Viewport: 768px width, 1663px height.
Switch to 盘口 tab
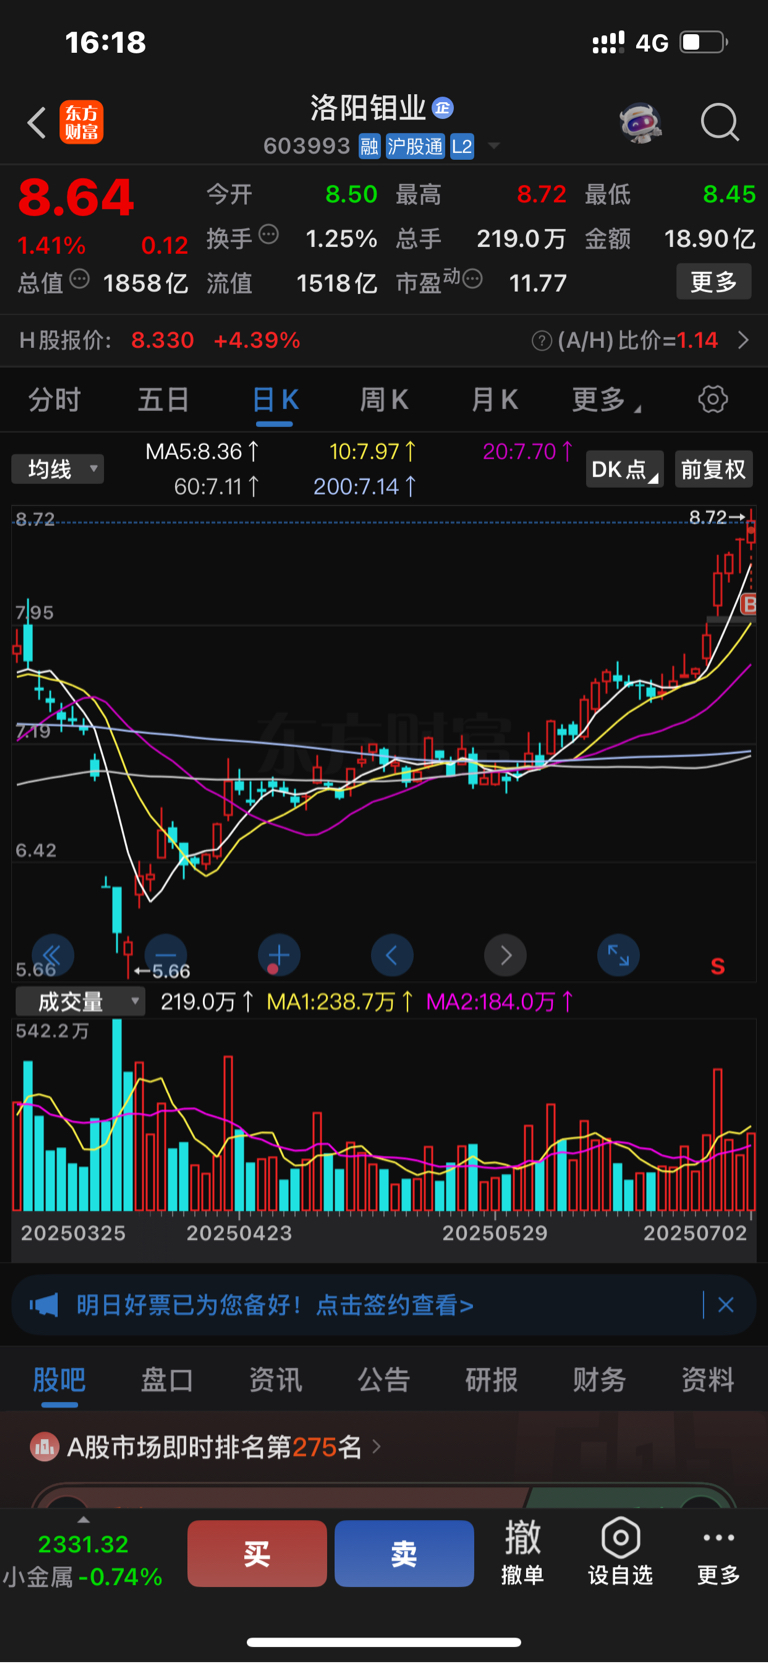pyautogui.click(x=167, y=1380)
